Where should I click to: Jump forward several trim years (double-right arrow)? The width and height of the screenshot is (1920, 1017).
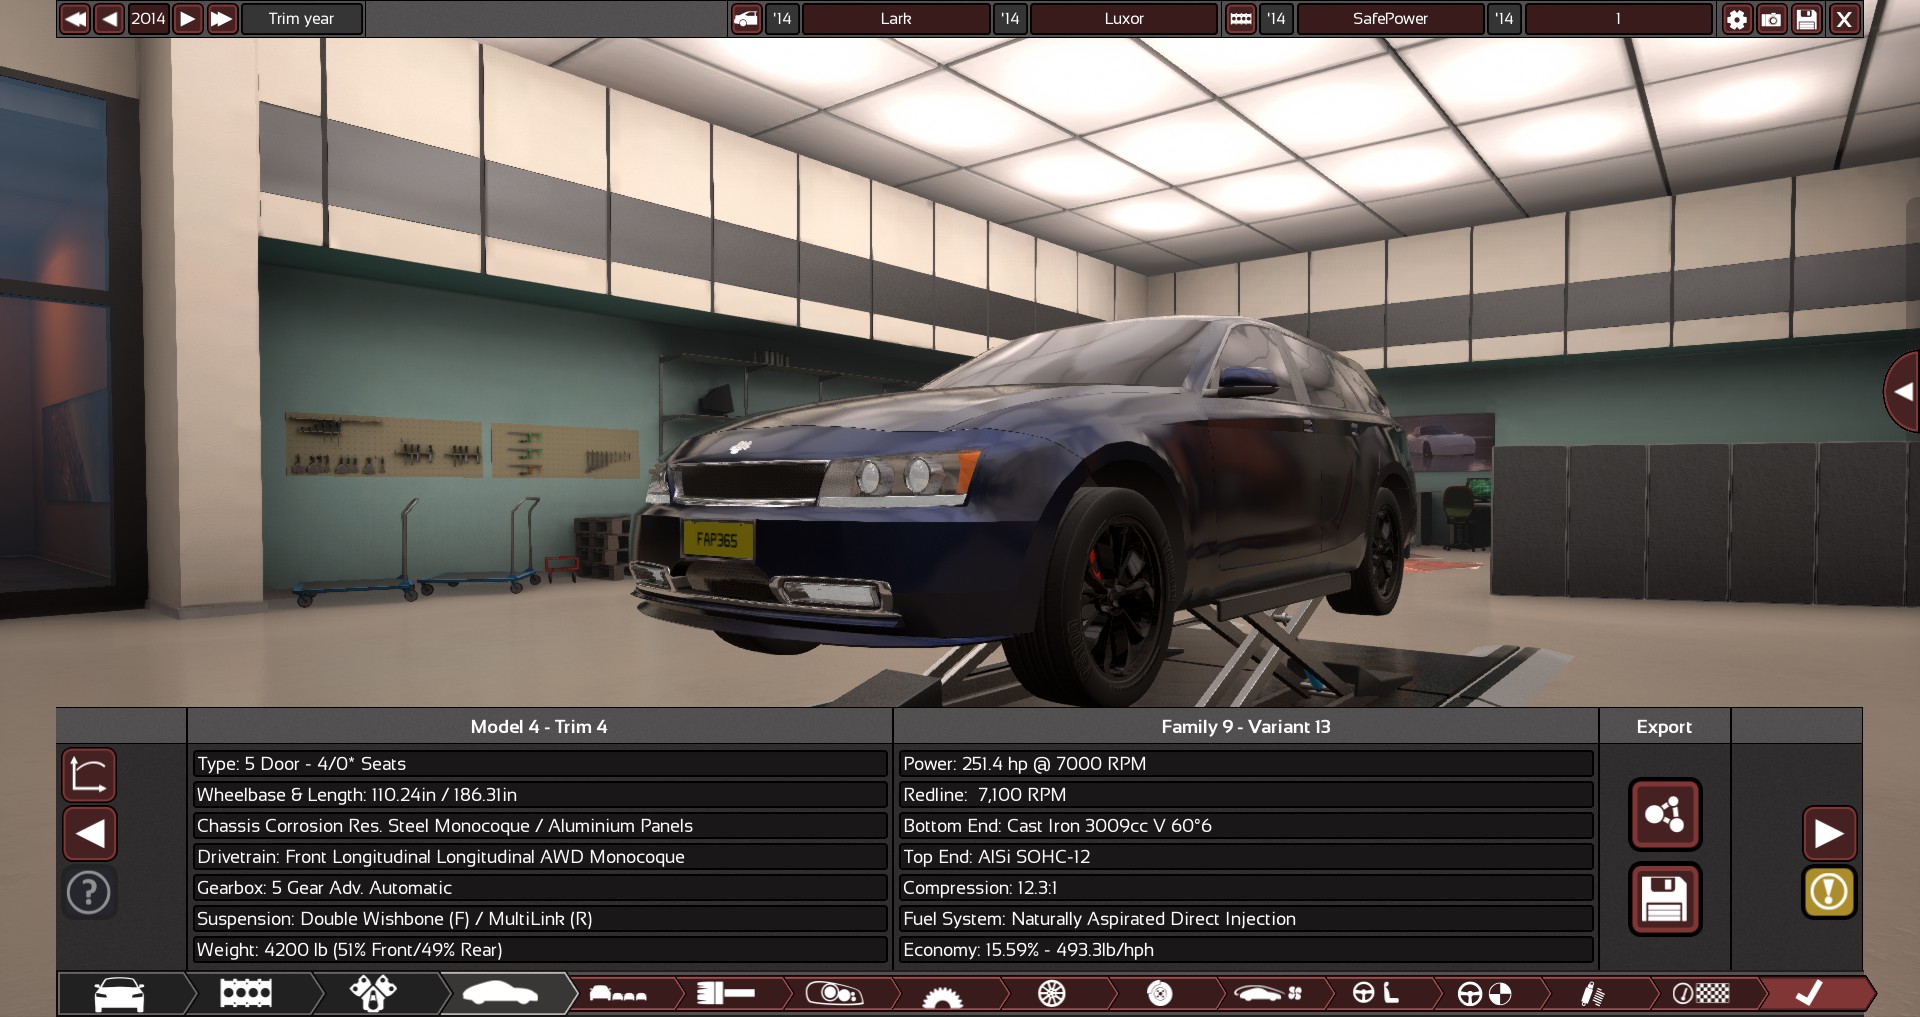tap(221, 19)
